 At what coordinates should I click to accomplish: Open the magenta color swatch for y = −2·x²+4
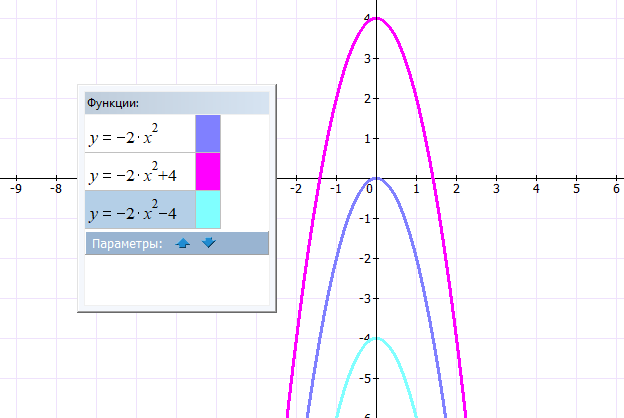click(207, 172)
